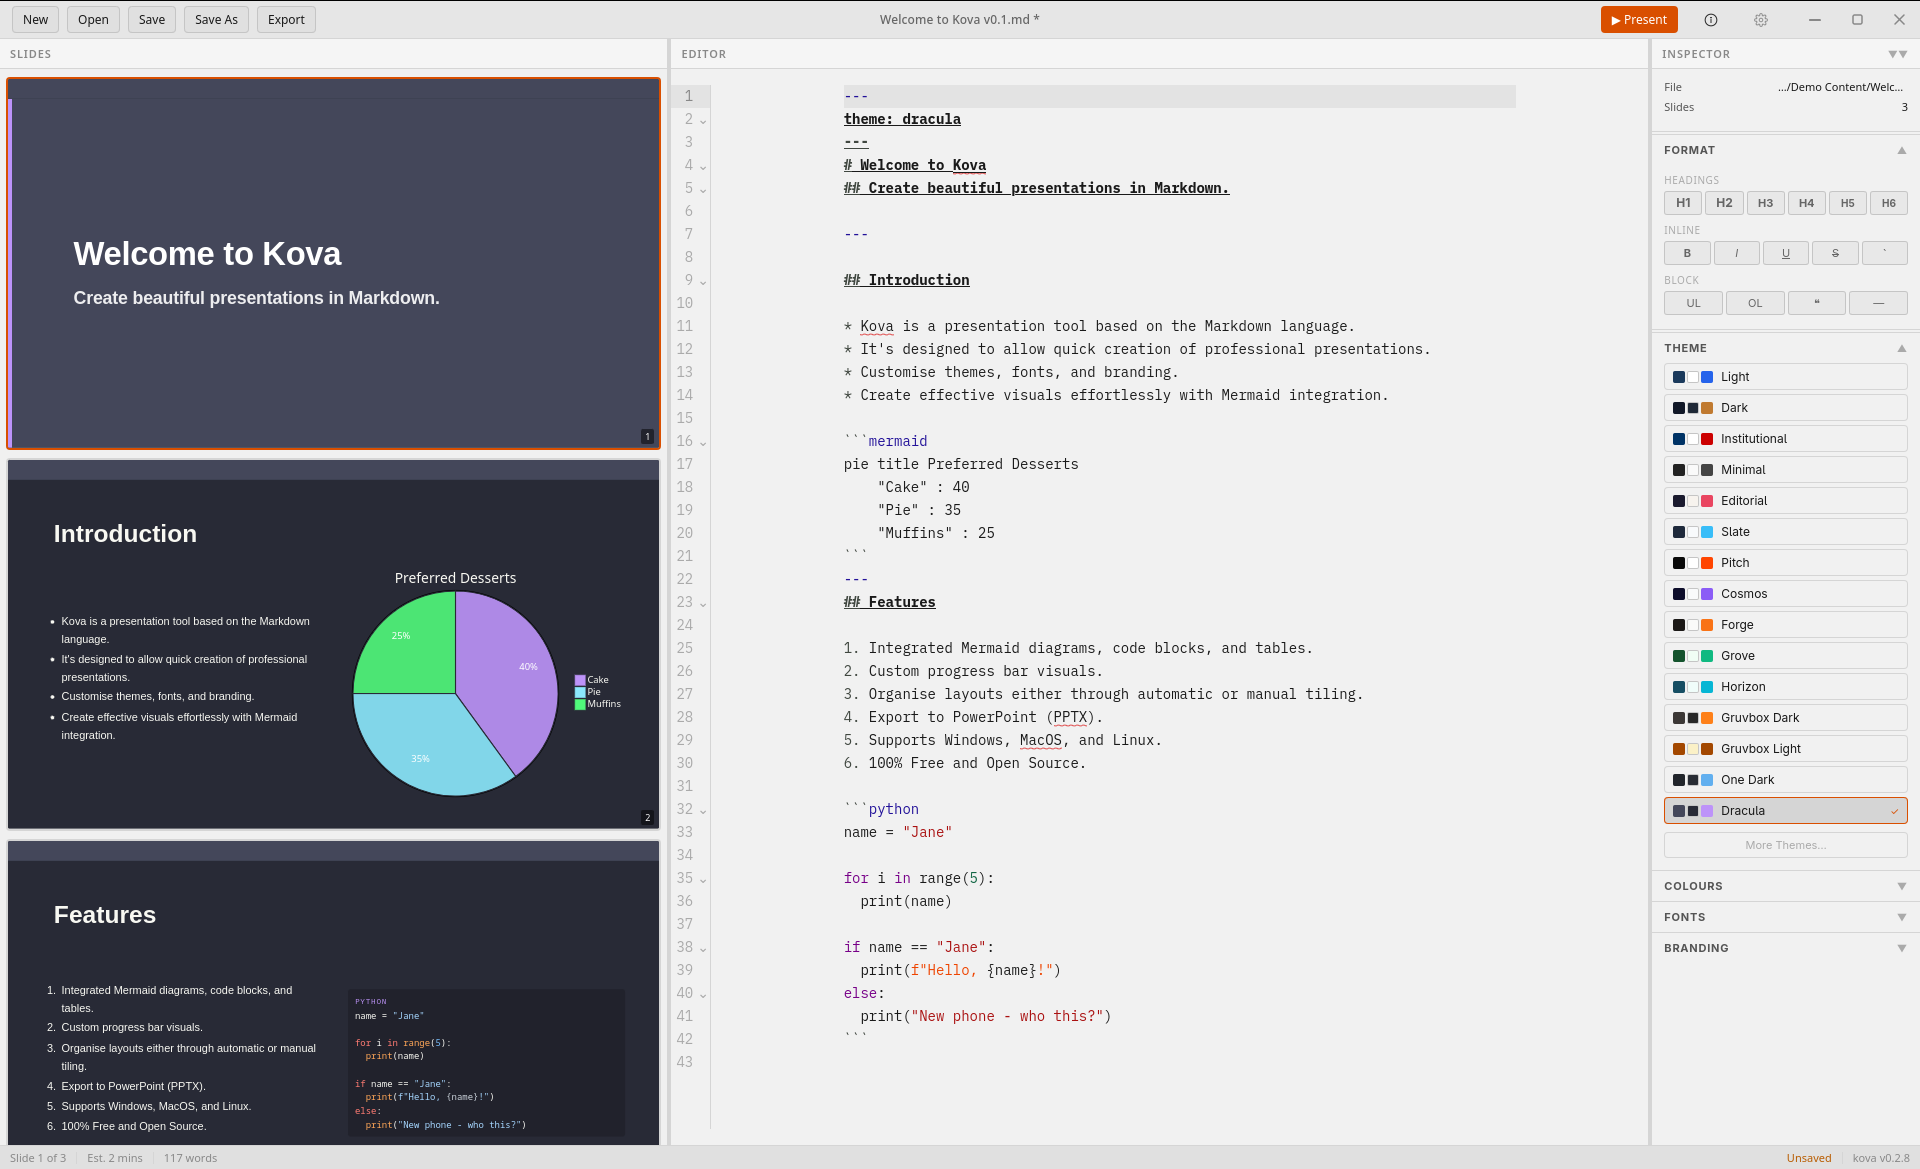Select the Cosmos theme
Image resolution: width=1920 pixels, height=1169 pixels.
point(1785,594)
